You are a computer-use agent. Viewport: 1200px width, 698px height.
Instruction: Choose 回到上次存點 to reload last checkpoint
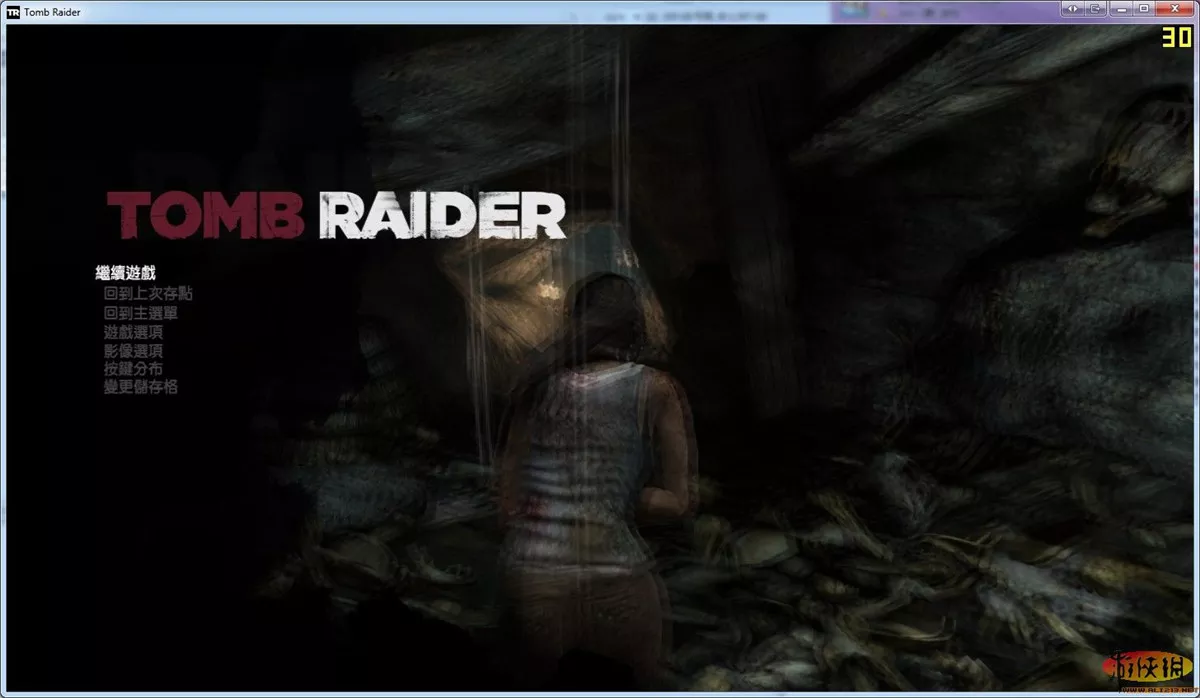coord(148,293)
